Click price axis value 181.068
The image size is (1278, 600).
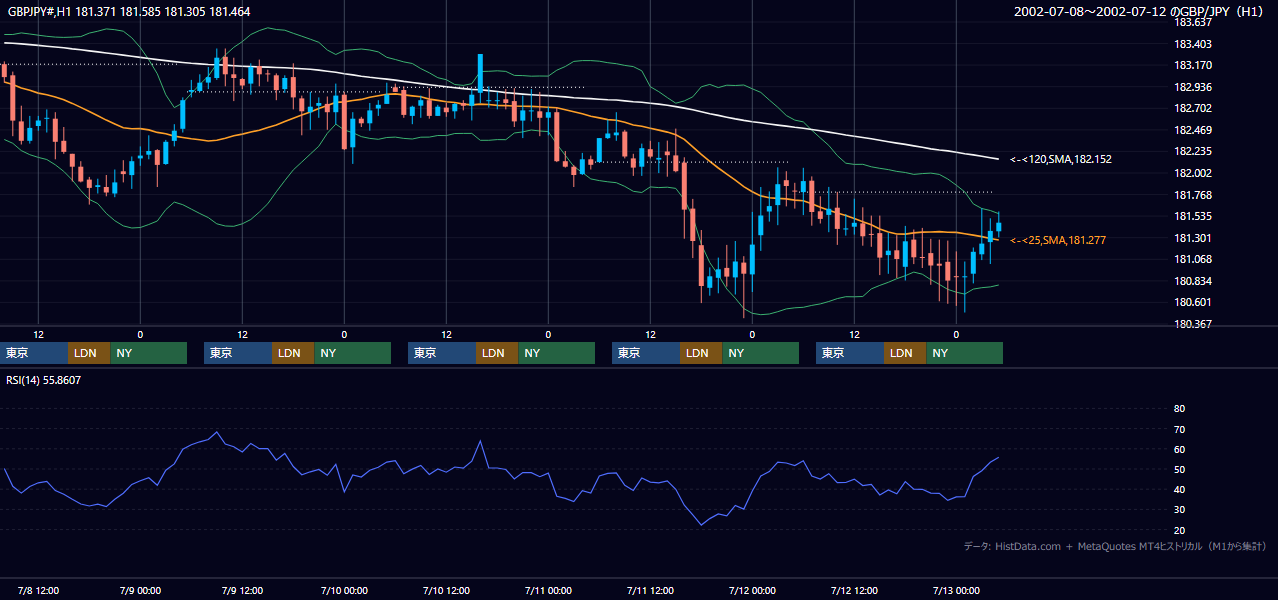pyautogui.click(x=1192, y=259)
